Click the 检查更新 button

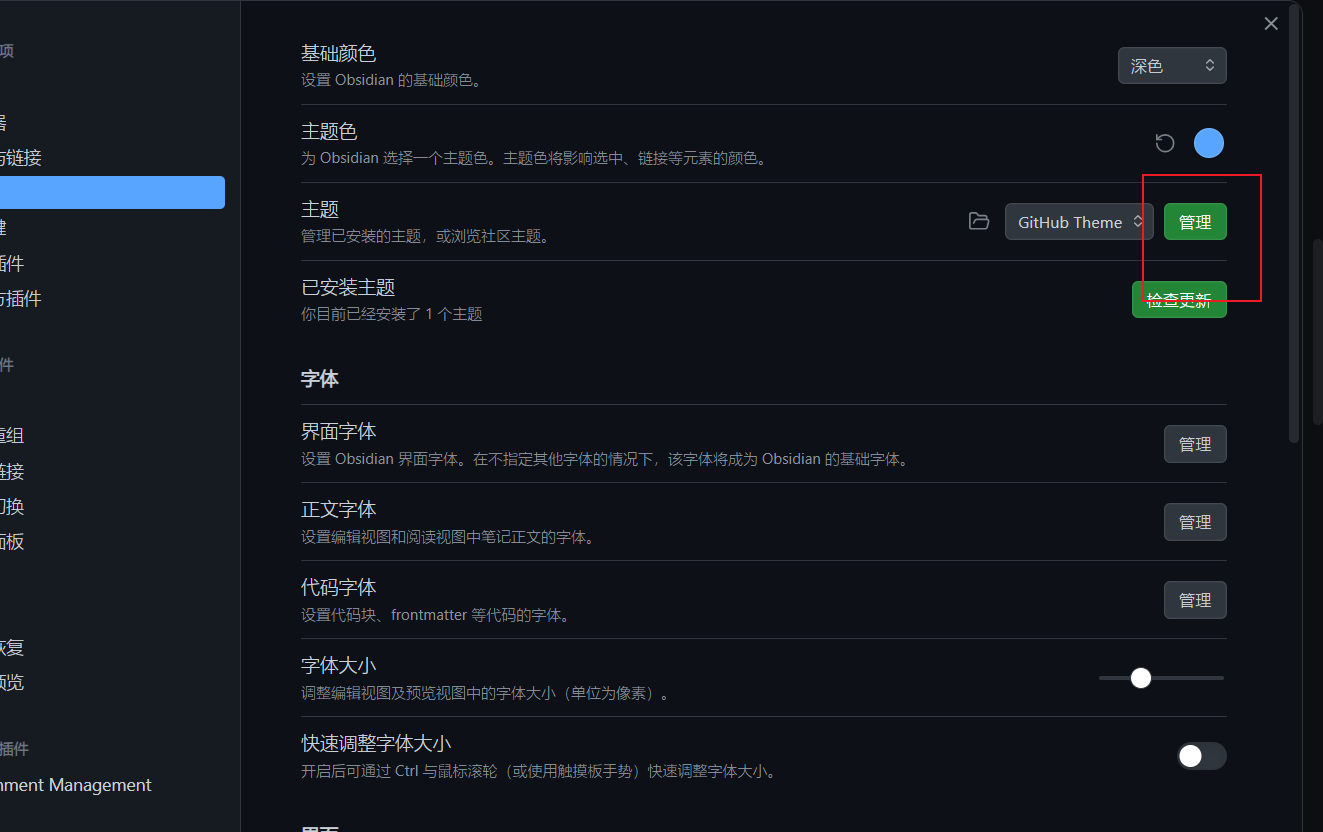pos(1179,300)
